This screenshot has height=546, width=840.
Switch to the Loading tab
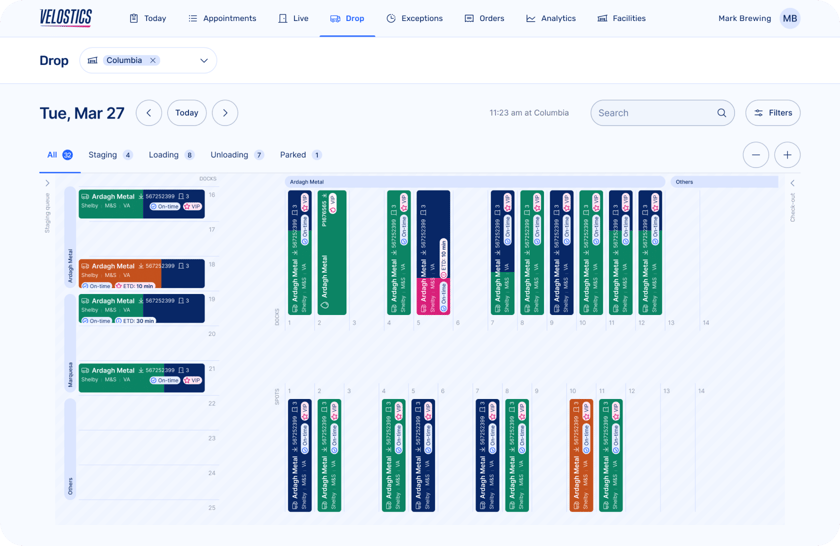tap(171, 155)
